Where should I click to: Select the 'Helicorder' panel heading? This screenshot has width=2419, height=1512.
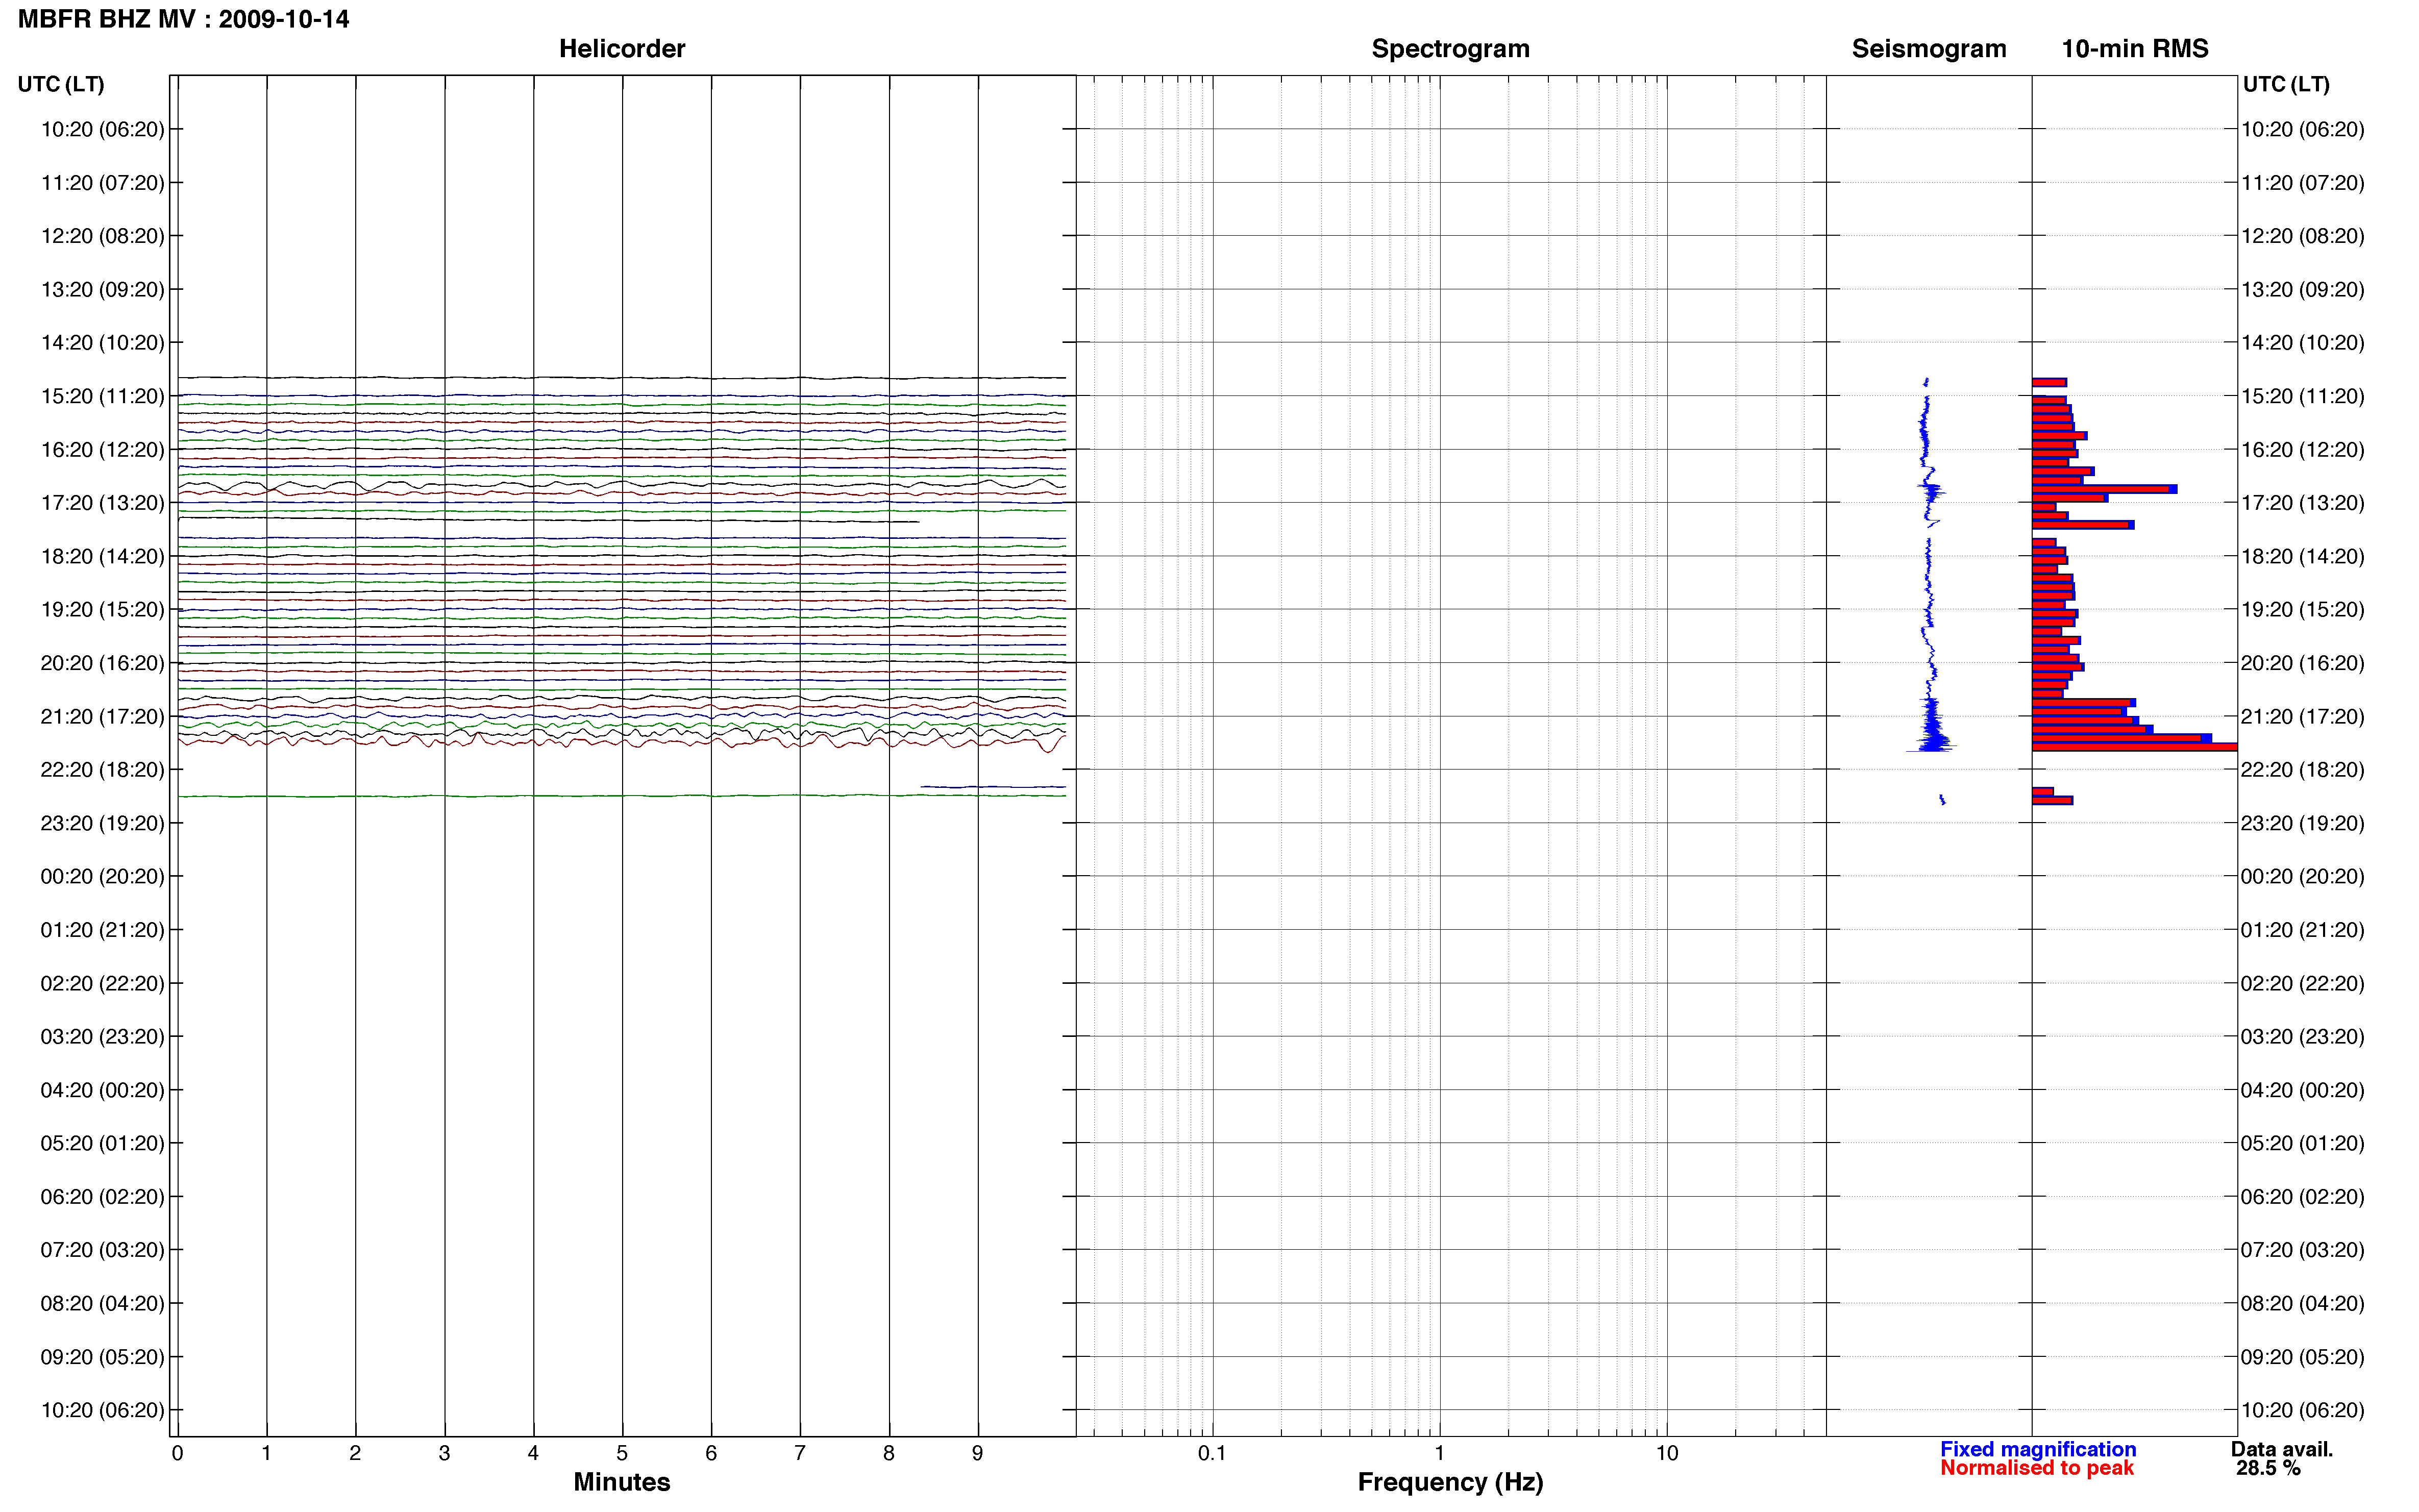click(x=622, y=49)
